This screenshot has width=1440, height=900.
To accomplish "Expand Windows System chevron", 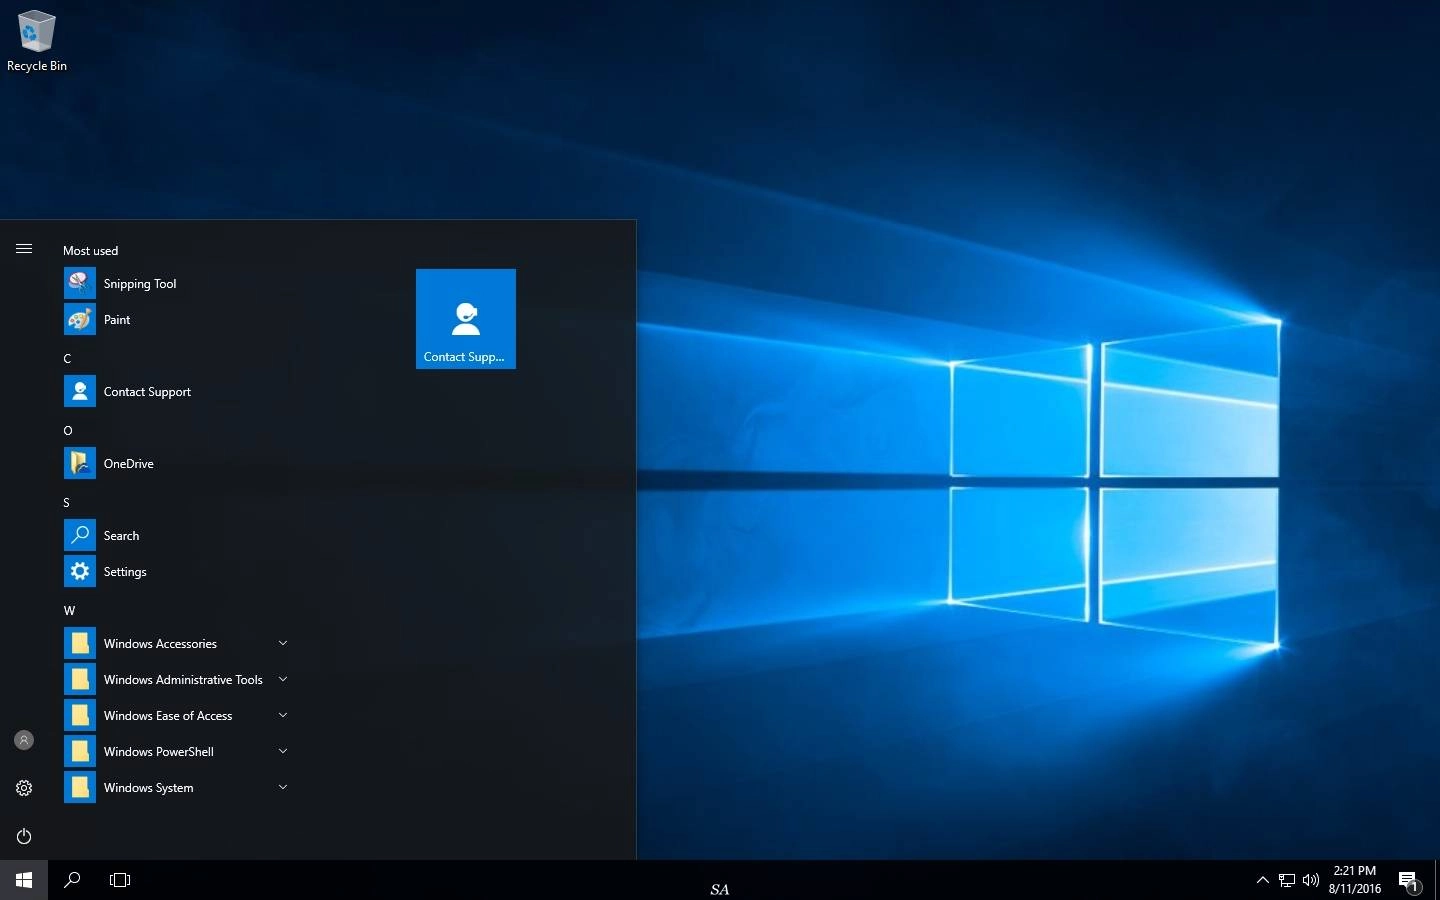I will click(283, 787).
